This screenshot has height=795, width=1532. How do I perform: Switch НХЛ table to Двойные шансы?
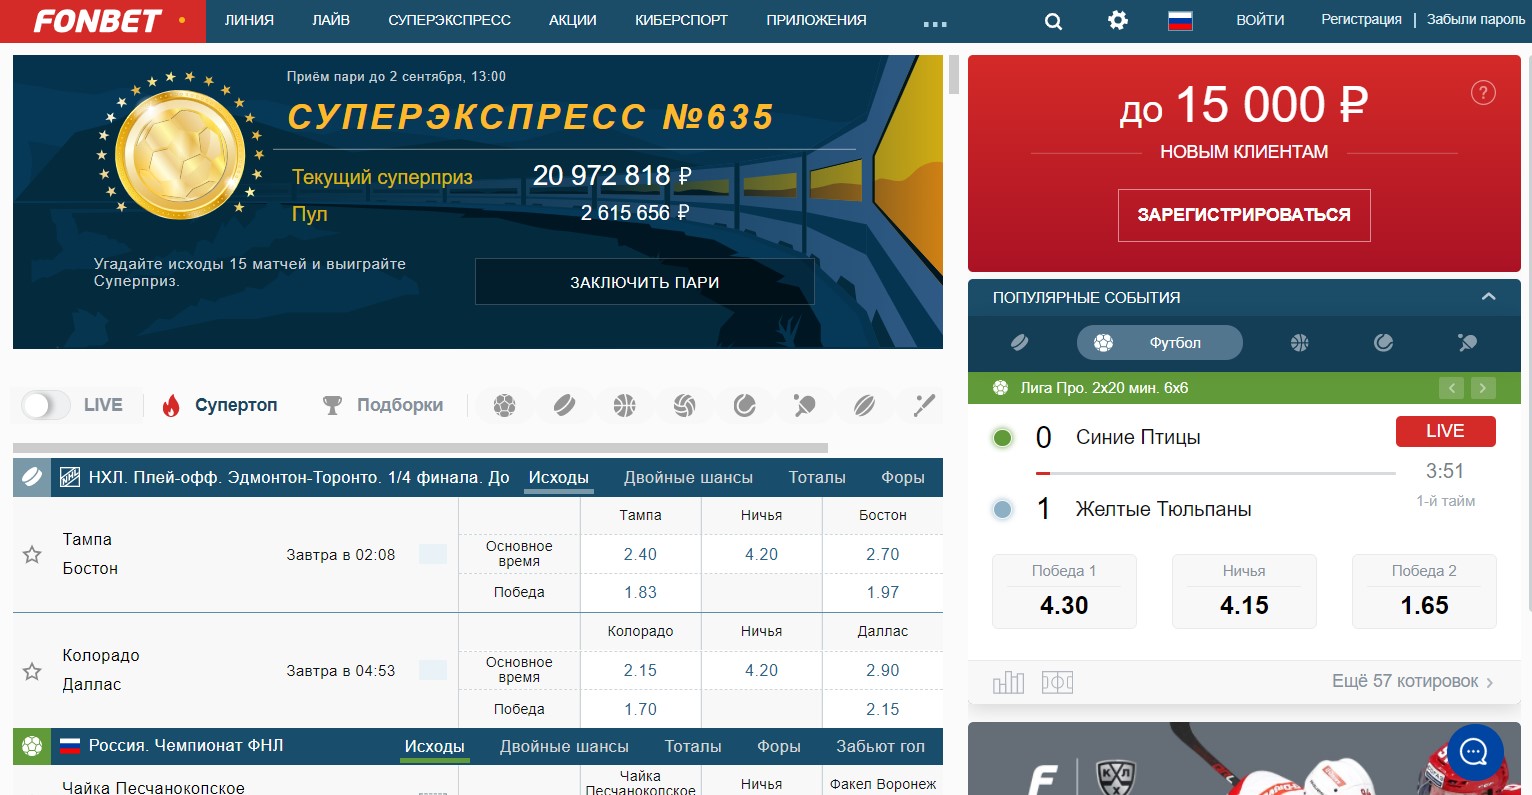click(688, 478)
